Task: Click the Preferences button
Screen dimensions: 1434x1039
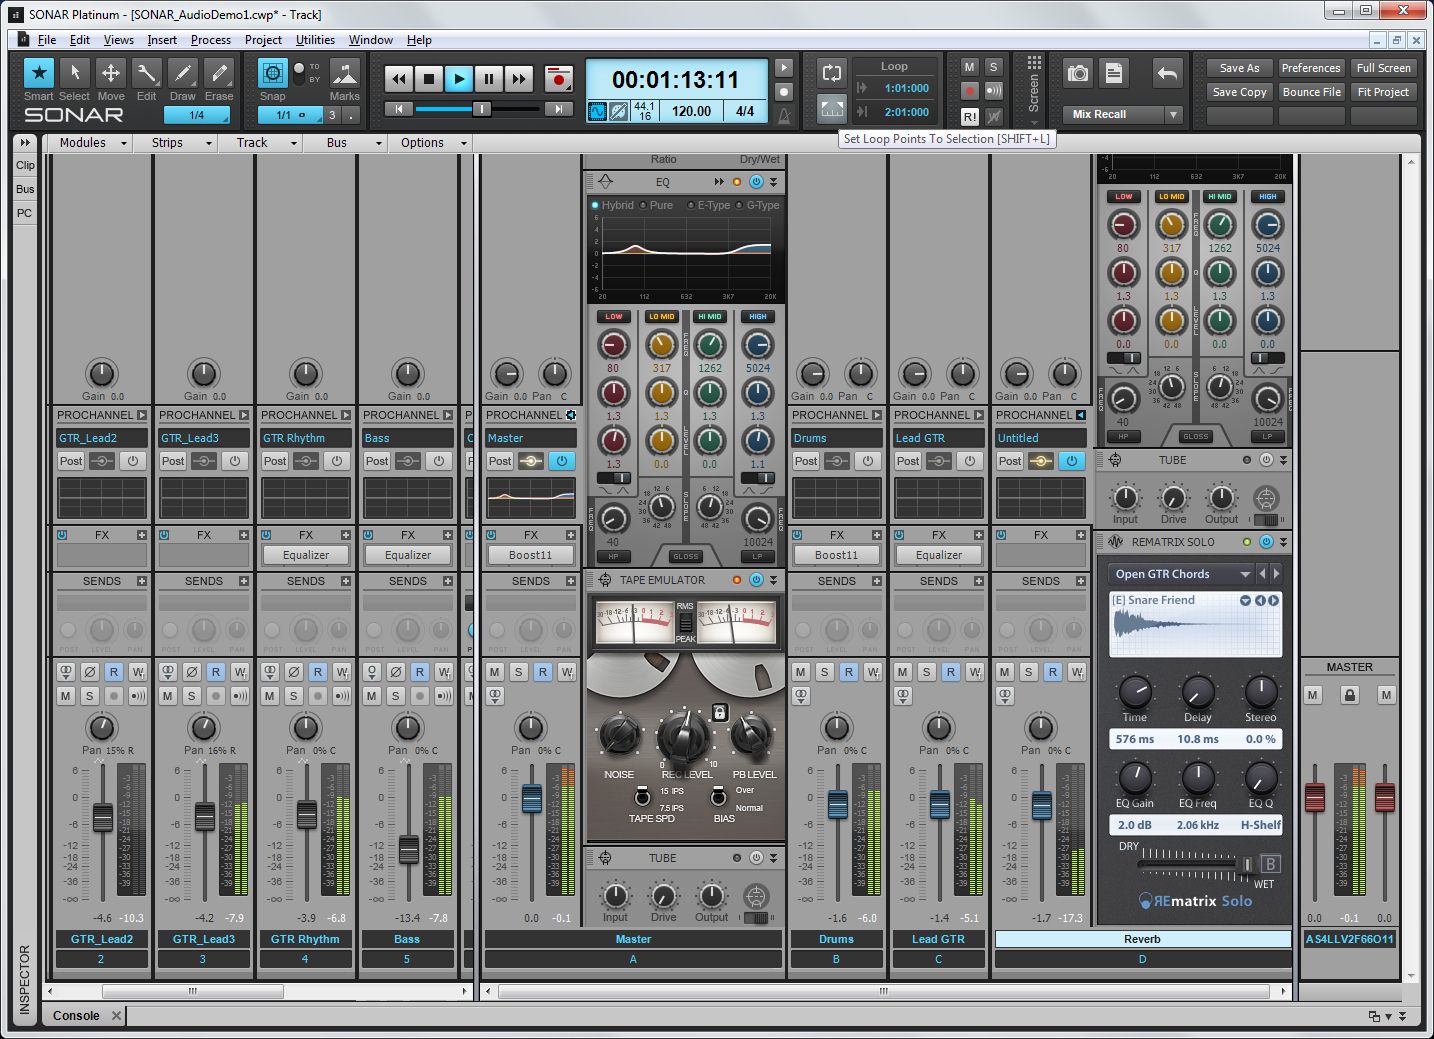Action: pos(1310,68)
